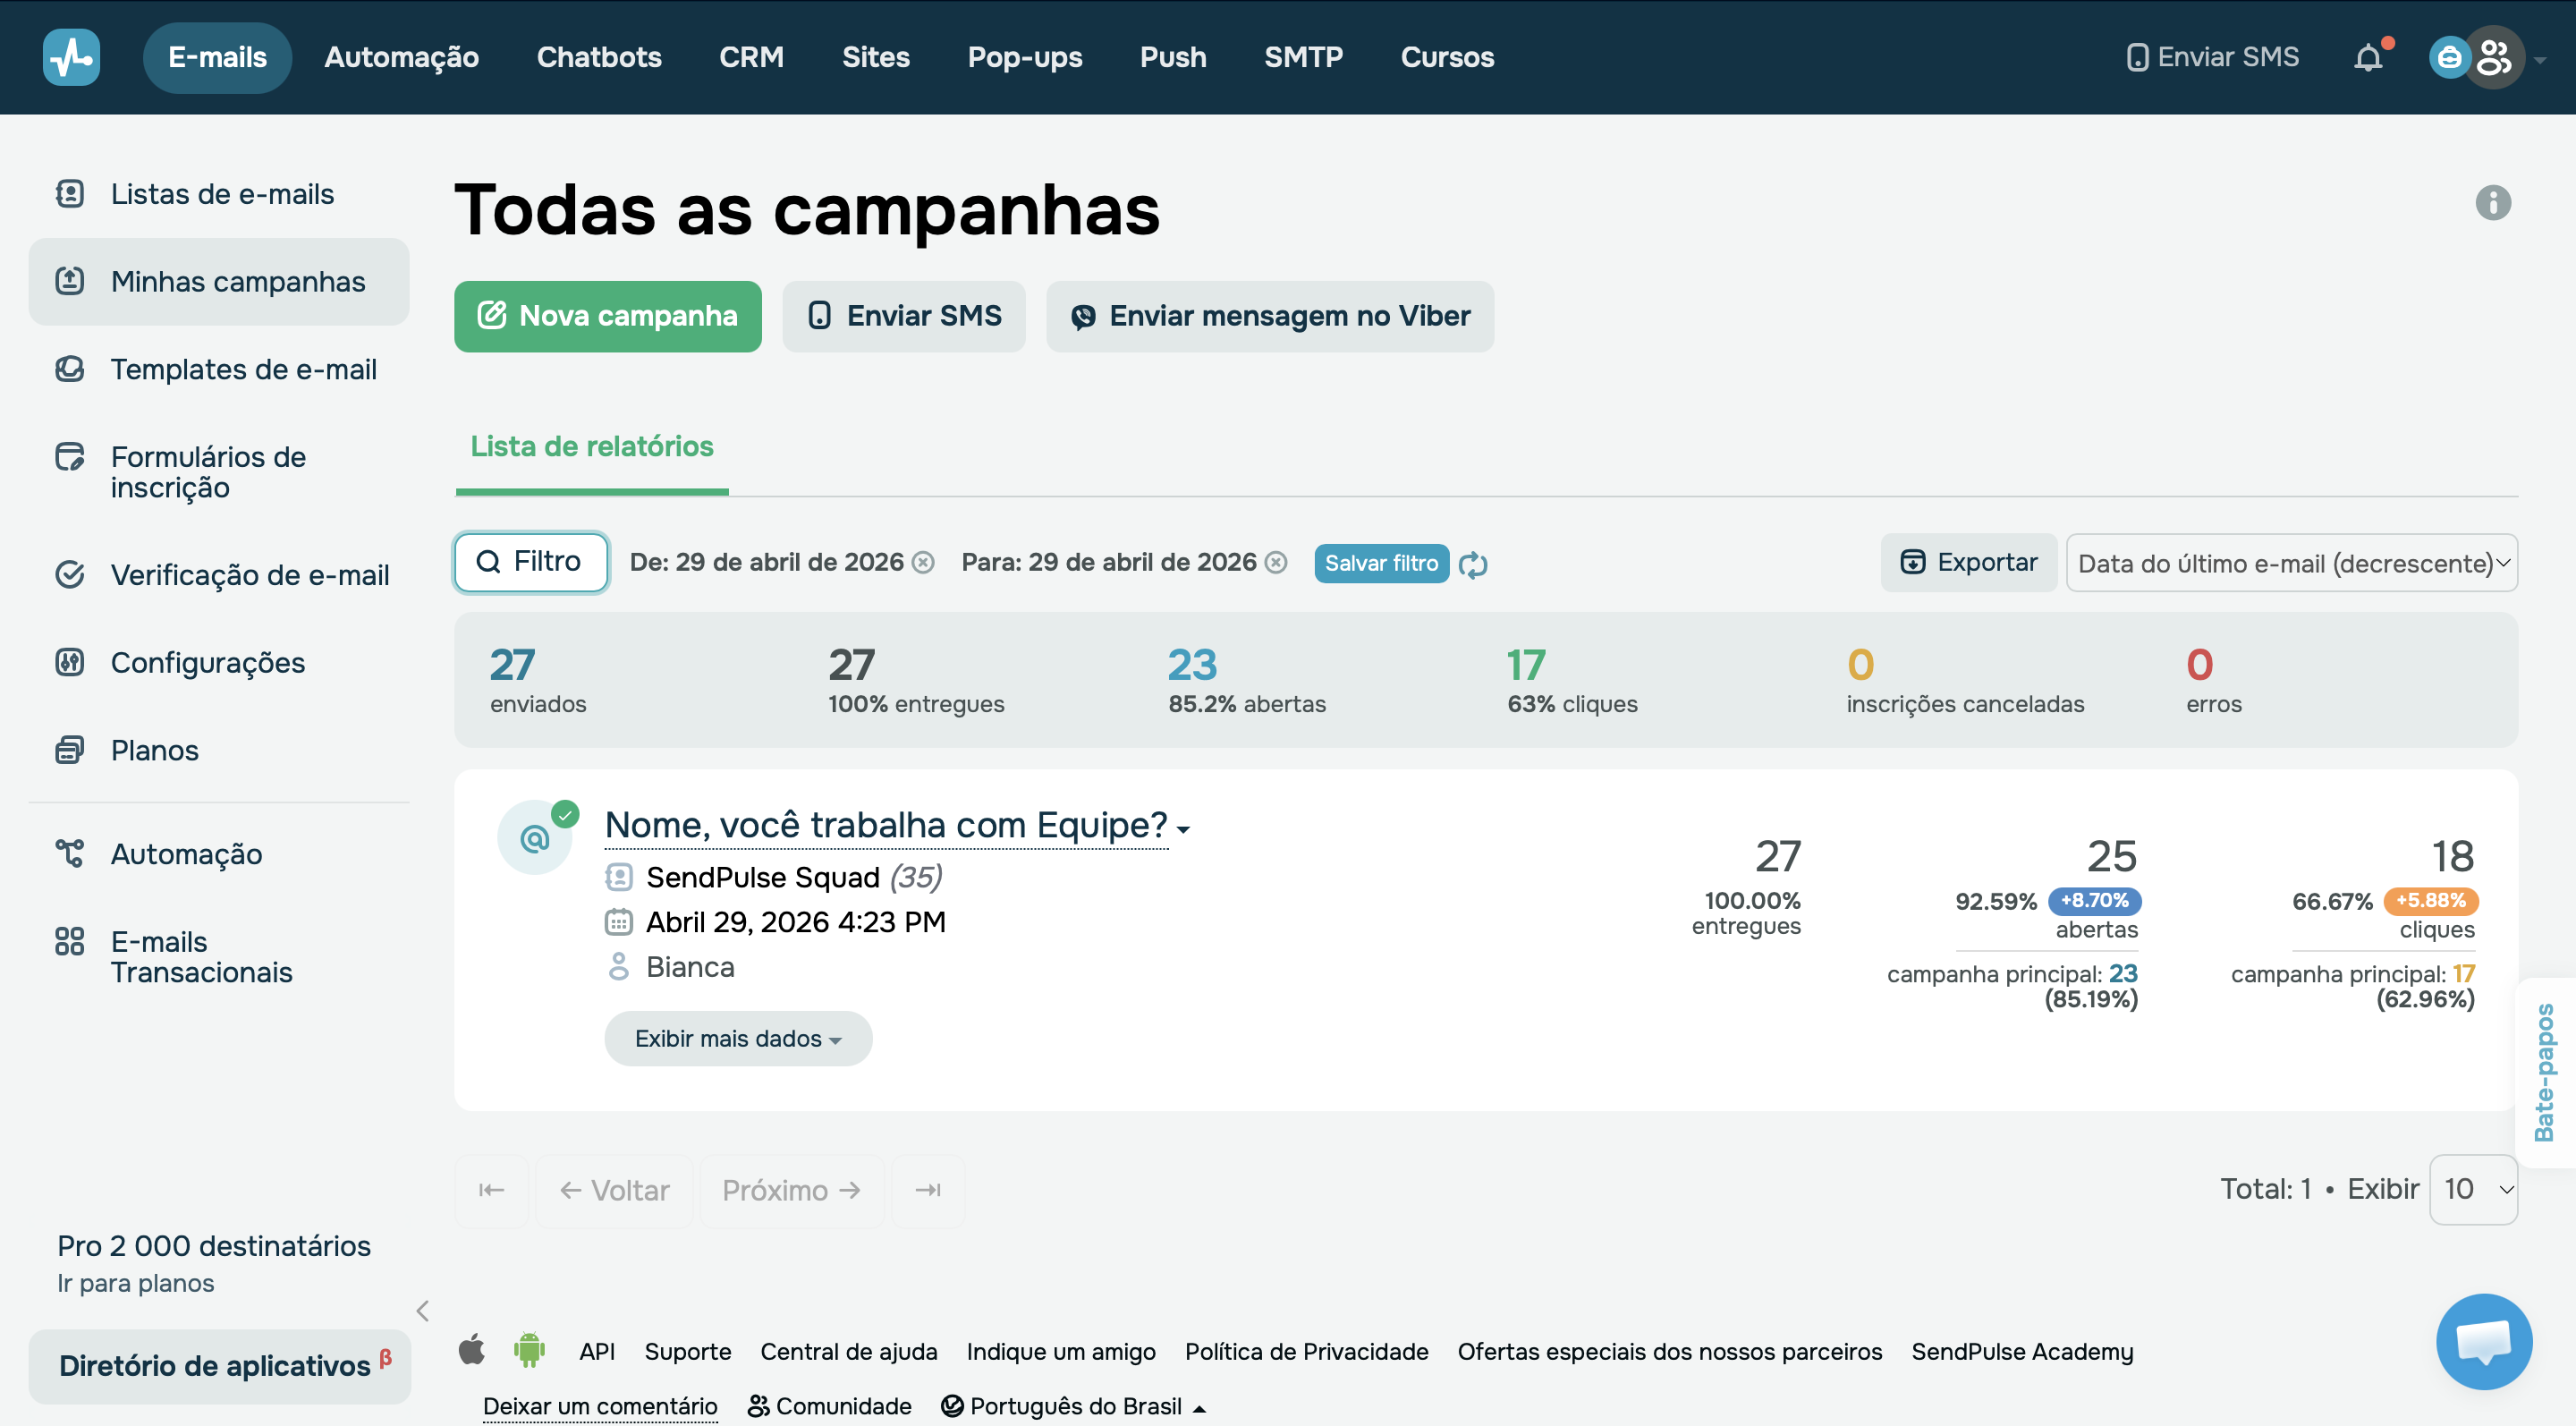Open Templates de e-mail in sidebar
2576x1426 pixels.
(219, 370)
